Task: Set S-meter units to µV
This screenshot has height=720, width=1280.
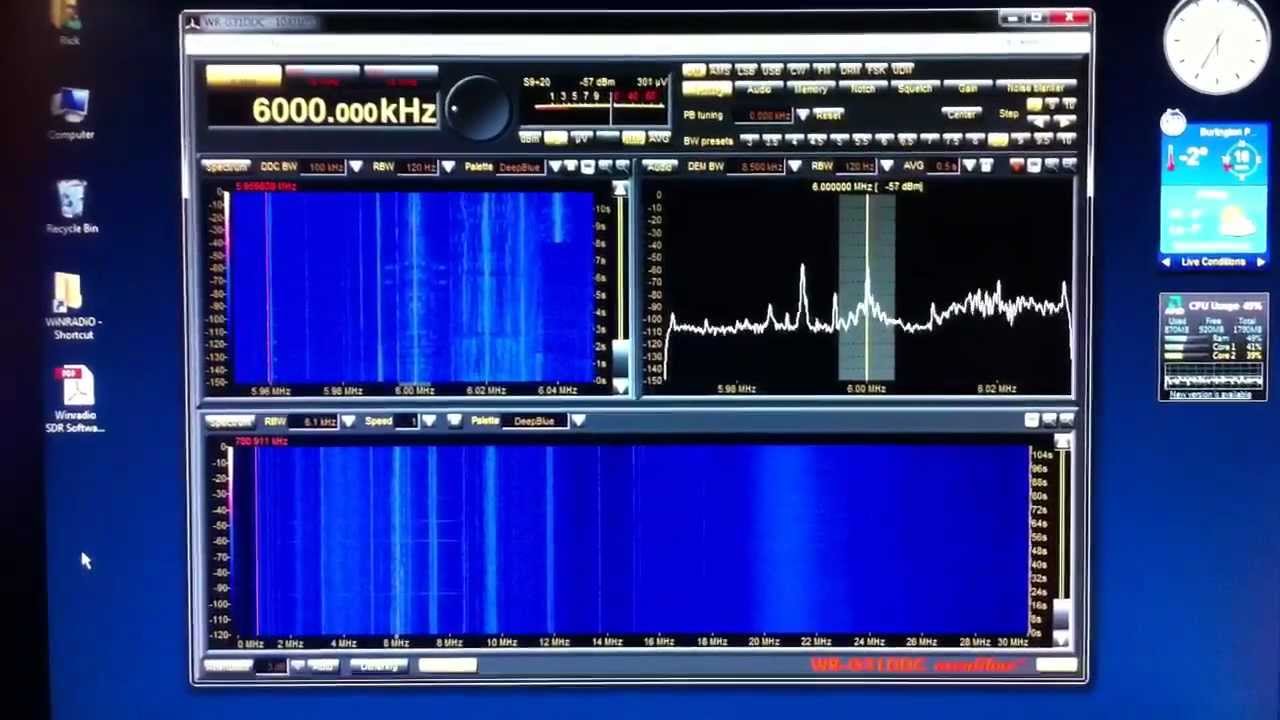Action: pyautogui.click(x=581, y=138)
